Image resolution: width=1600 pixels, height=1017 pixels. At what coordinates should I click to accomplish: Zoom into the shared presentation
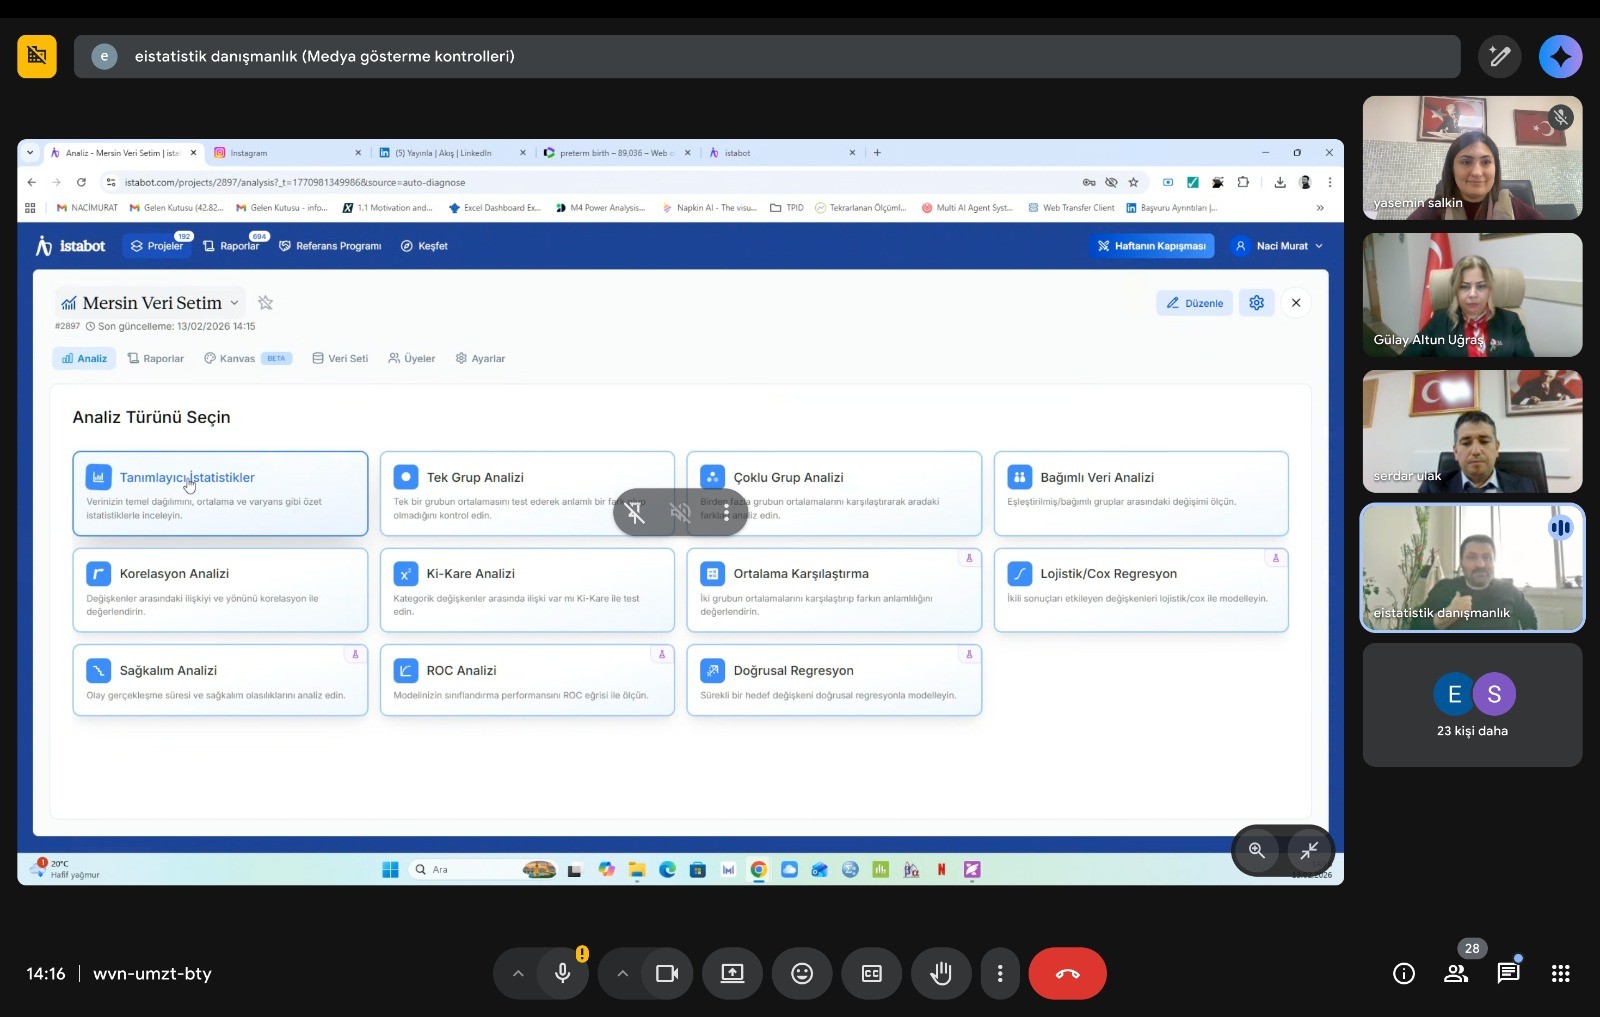1257,850
